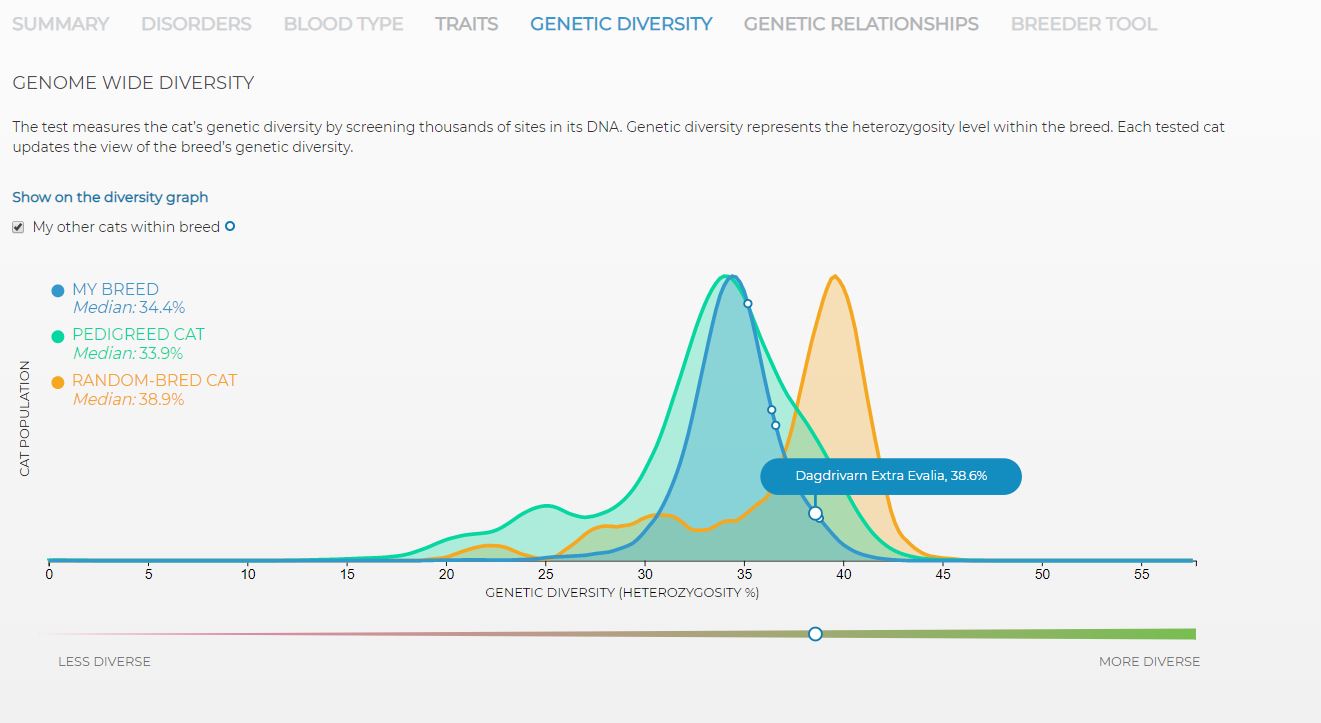Select the MY BREED legend label
This screenshot has height=723, width=1321.
coord(115,290)
